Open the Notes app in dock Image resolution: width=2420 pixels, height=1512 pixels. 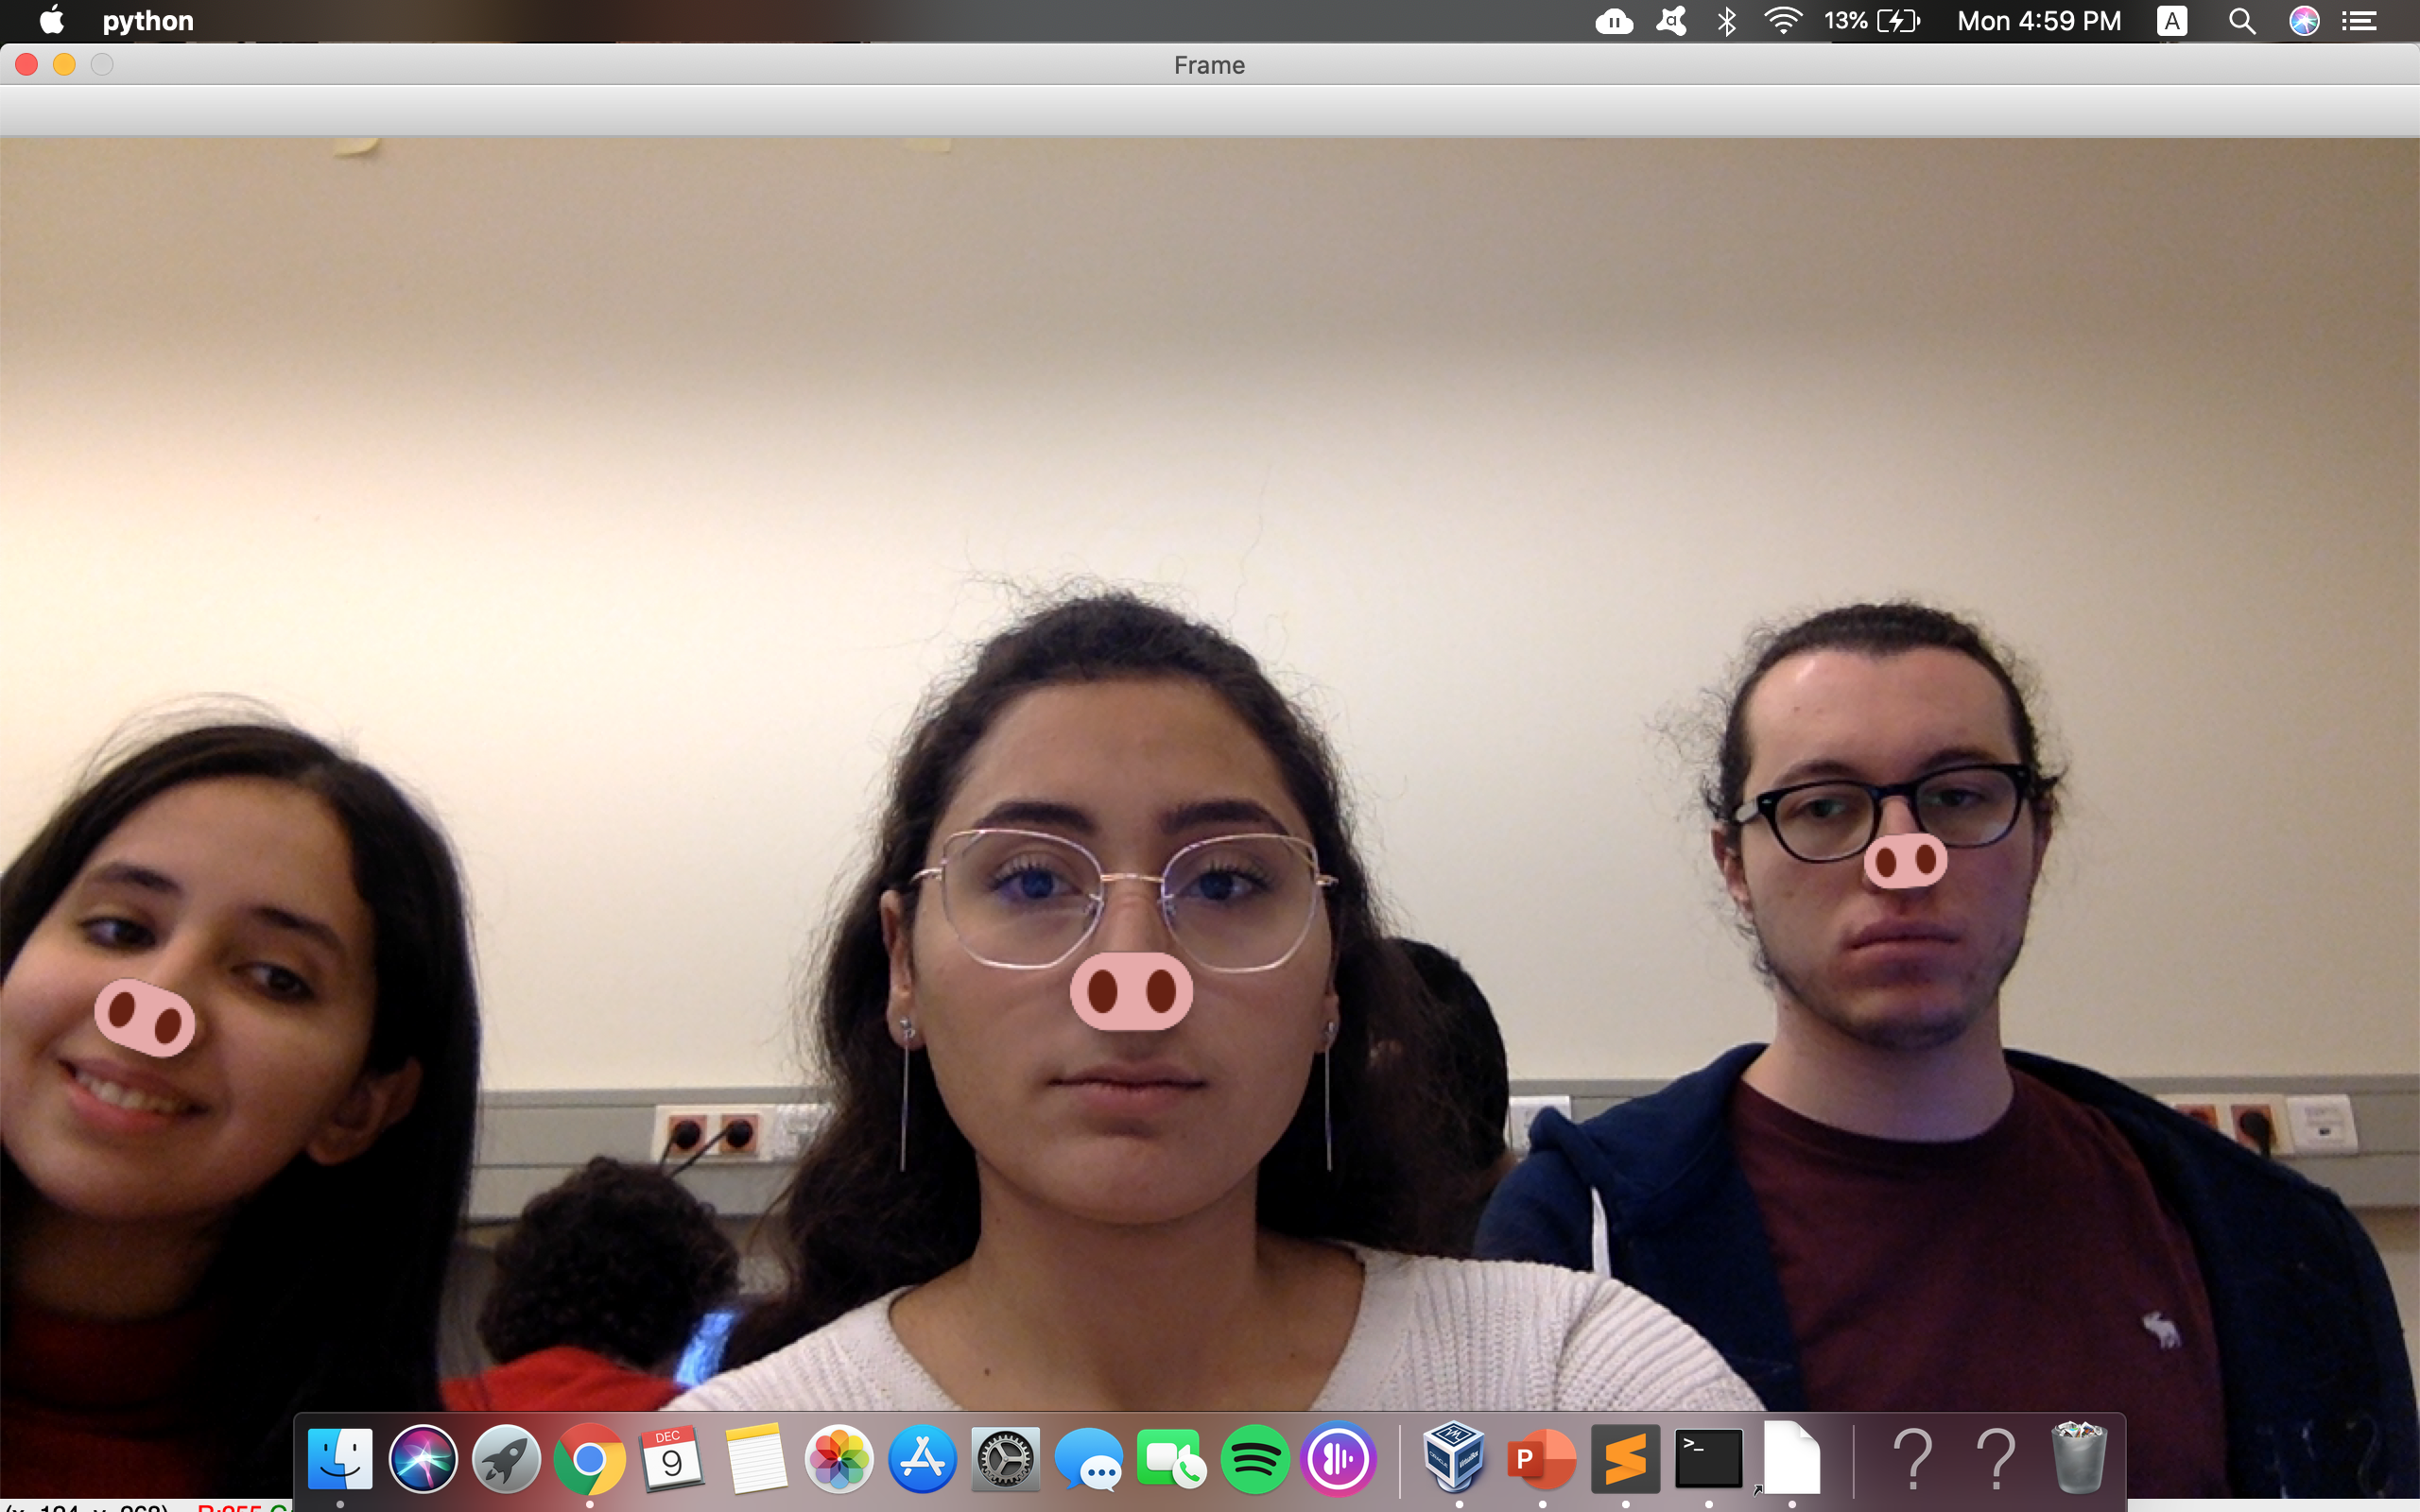[756, 1459]
